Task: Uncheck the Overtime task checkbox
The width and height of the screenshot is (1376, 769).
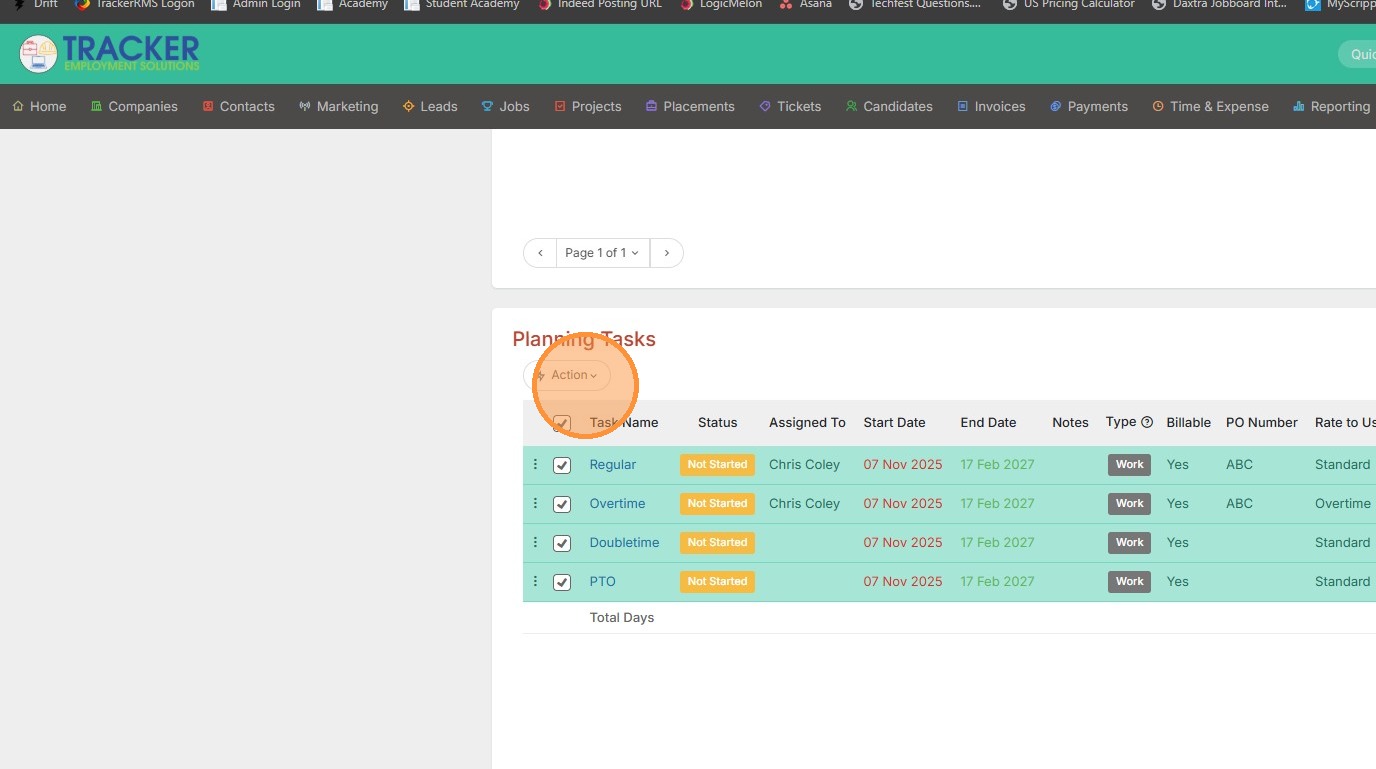Action: (x=562, y=504)
